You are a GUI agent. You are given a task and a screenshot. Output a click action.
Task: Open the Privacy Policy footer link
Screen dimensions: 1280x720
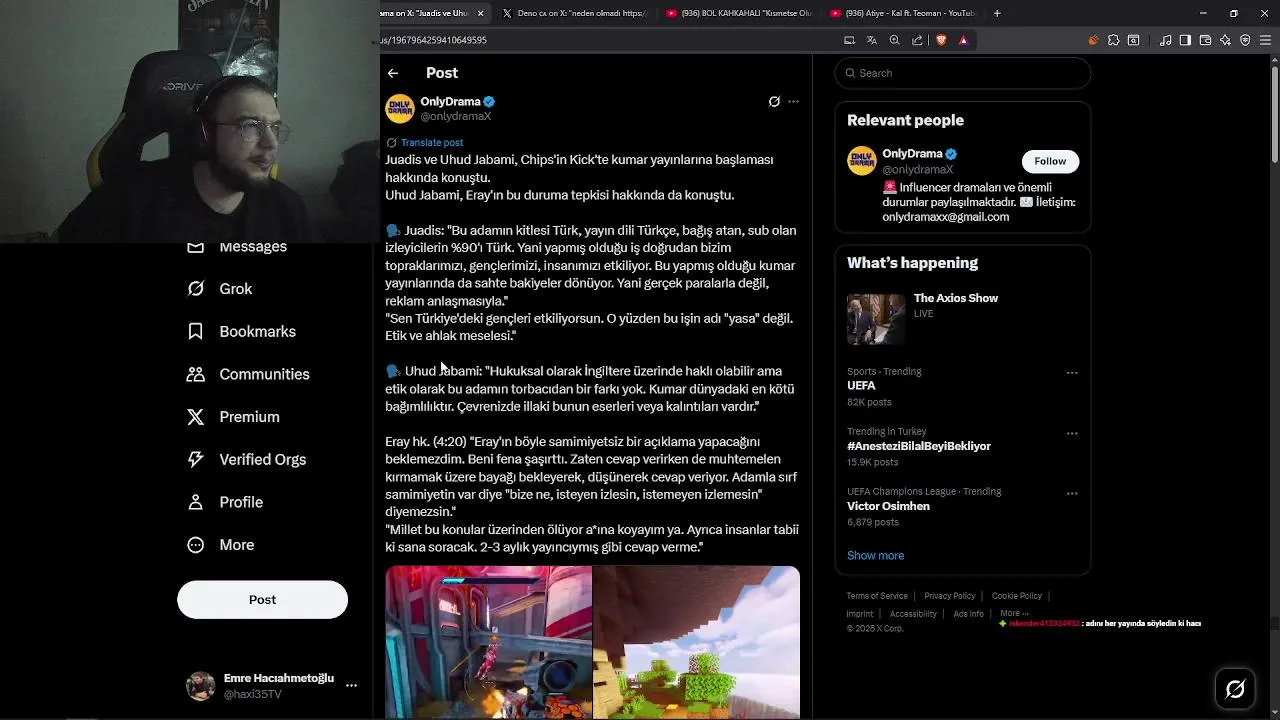pos(949,596)
